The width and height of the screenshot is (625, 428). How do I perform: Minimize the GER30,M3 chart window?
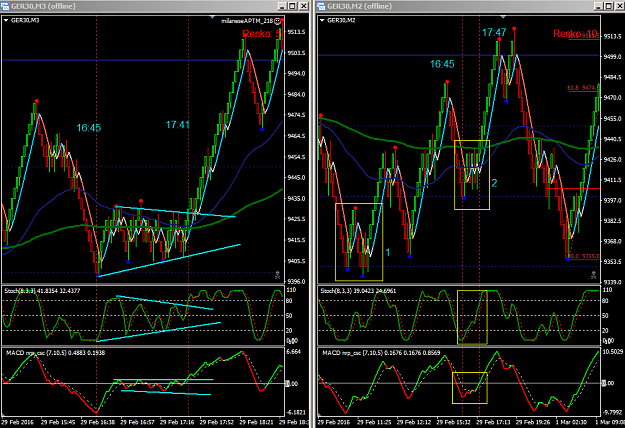tap(282, 6)
